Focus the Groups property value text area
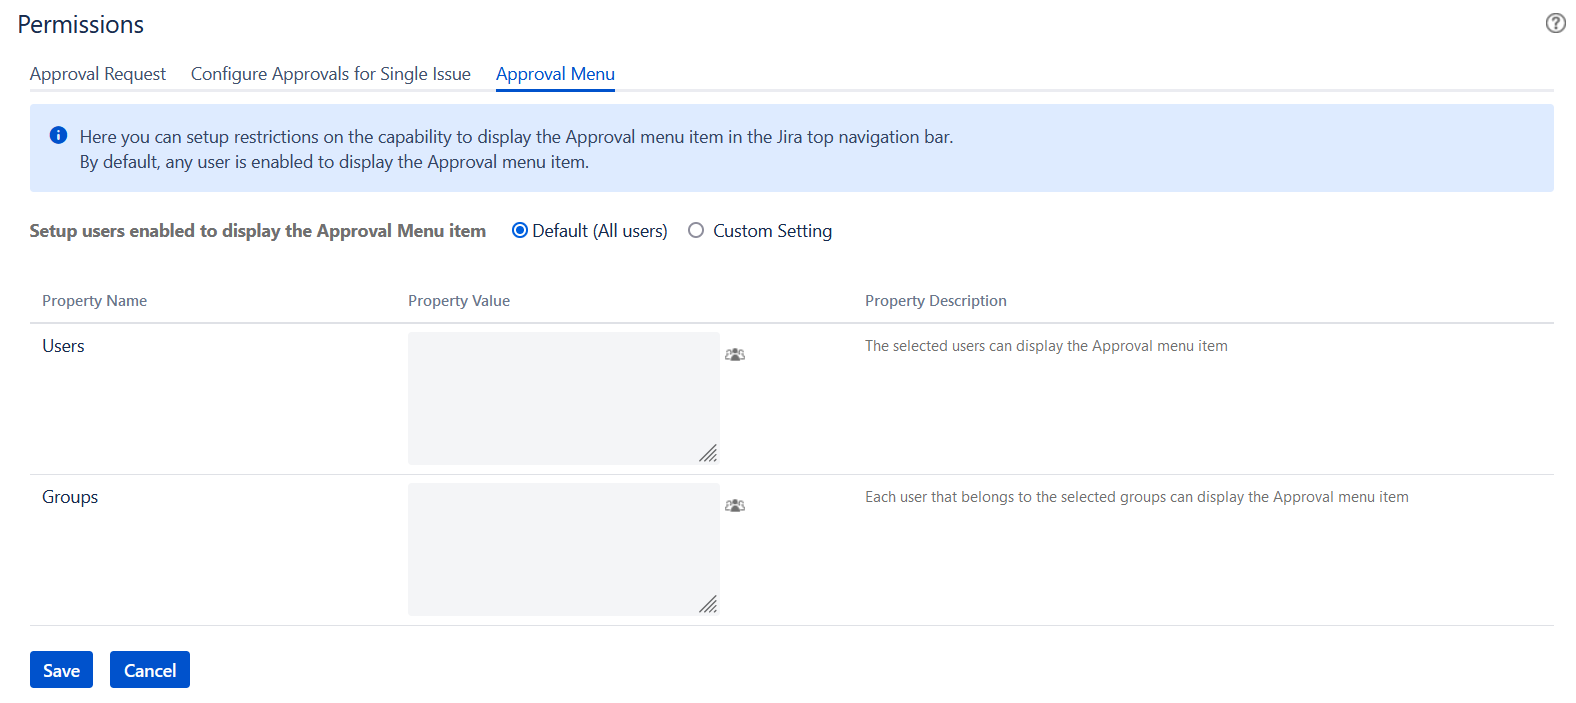The image size is (1576, 703). pos(563,549)
